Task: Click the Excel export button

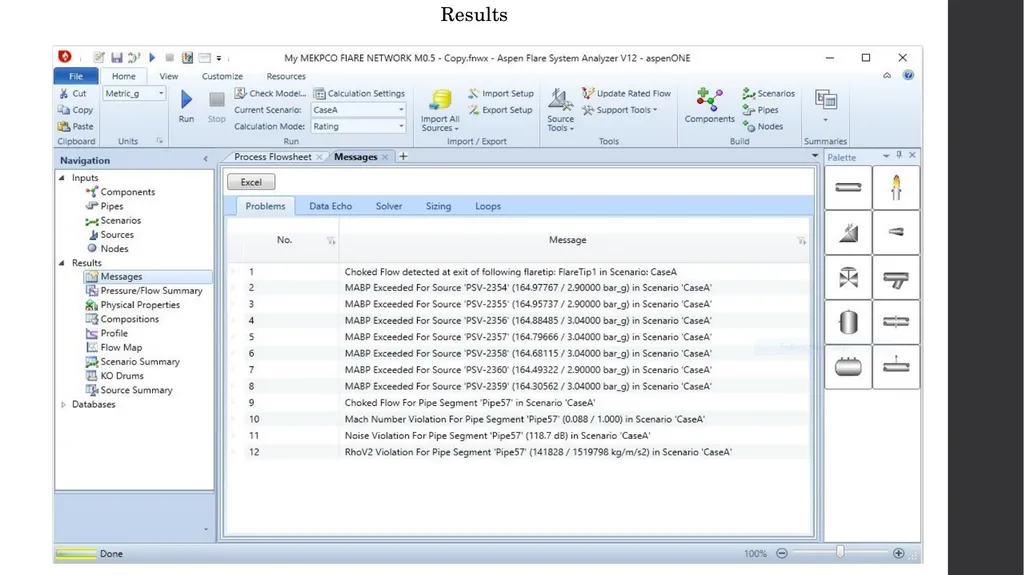Action: click(x=251, y=182)
